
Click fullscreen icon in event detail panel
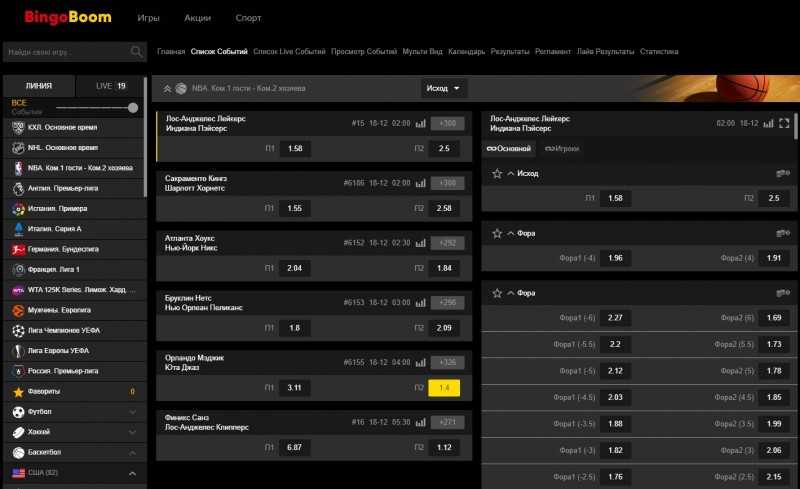click(784, 124)
